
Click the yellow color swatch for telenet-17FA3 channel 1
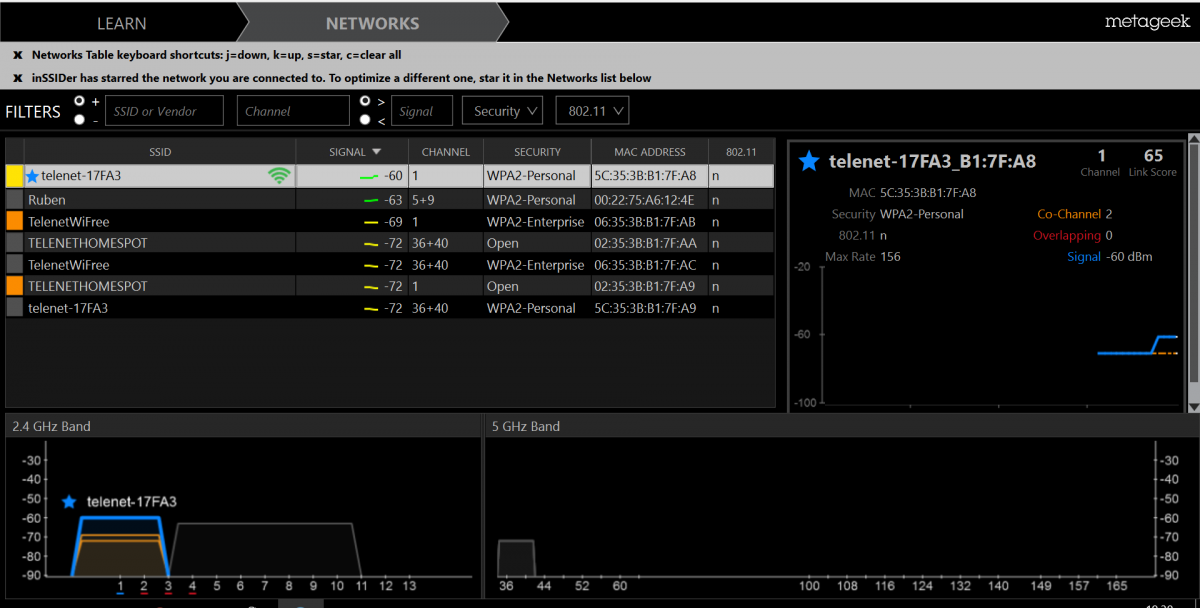[x=14, y=176]
